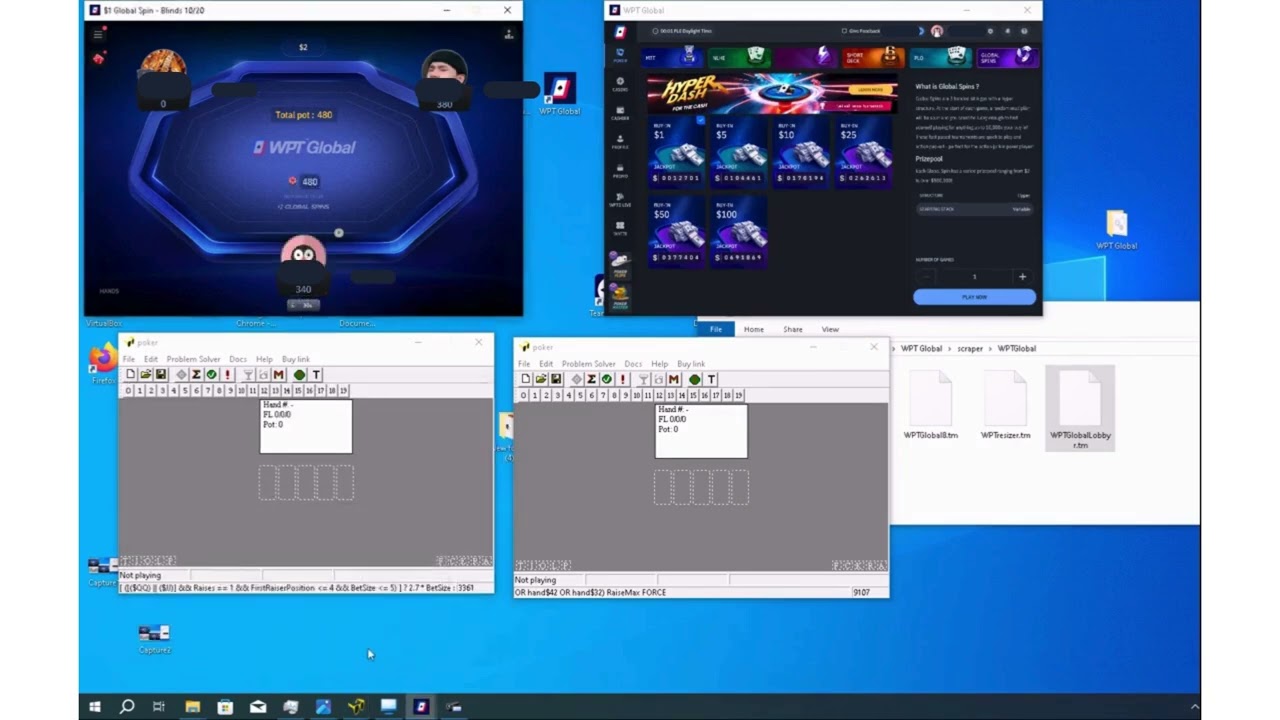Click tab 0 in left poker number bar

pyautogui.click(x=128, y=391)
